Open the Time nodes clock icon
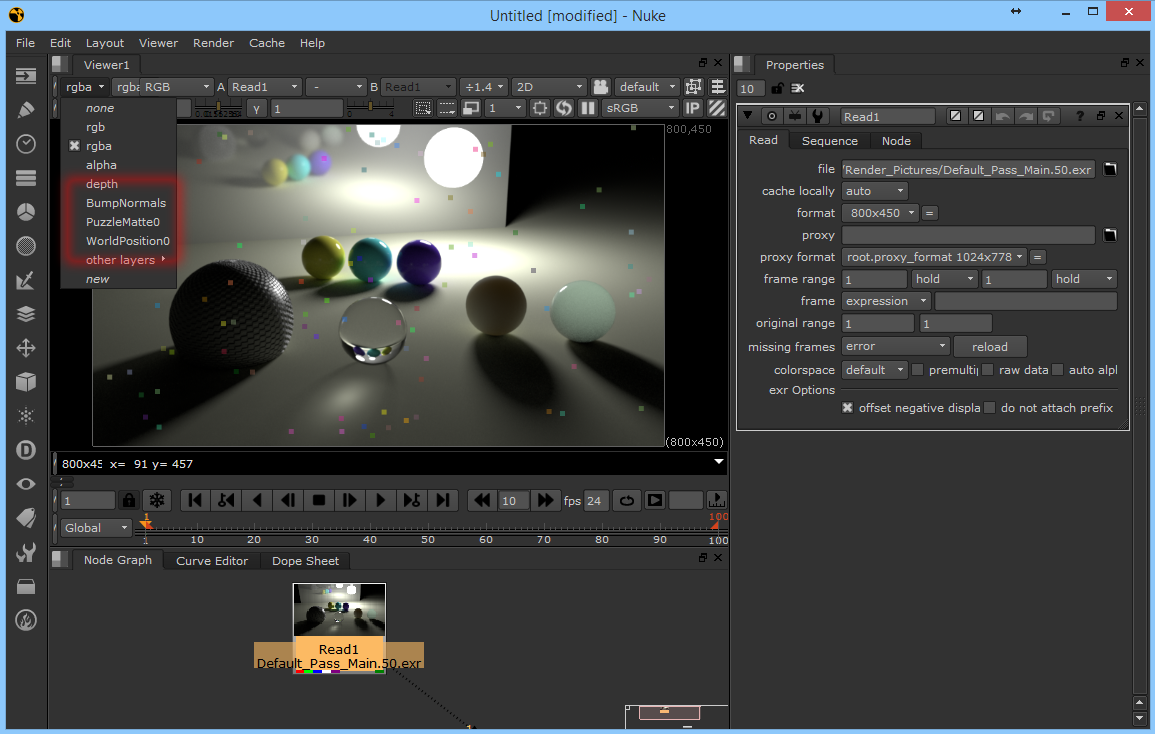The height and width of the screenshot is (734, 1155). point(26,144)
